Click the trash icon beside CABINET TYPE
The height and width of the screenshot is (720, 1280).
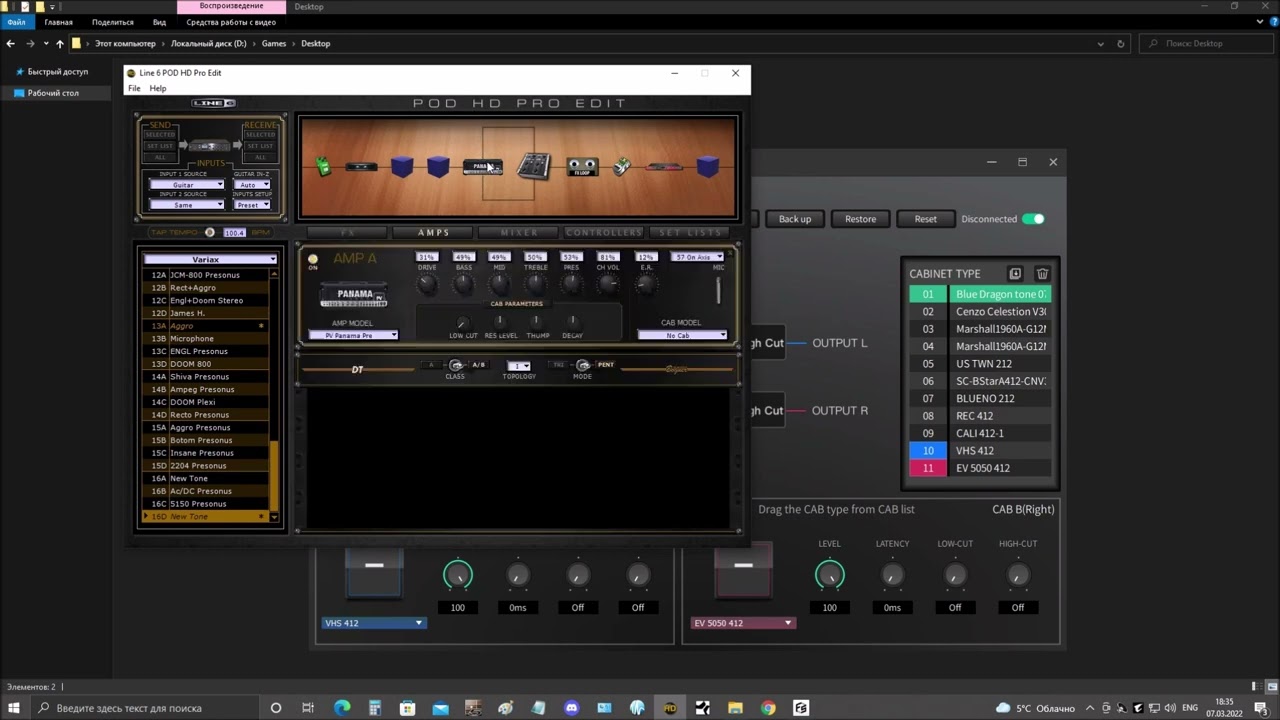(x=1042, y=273)
